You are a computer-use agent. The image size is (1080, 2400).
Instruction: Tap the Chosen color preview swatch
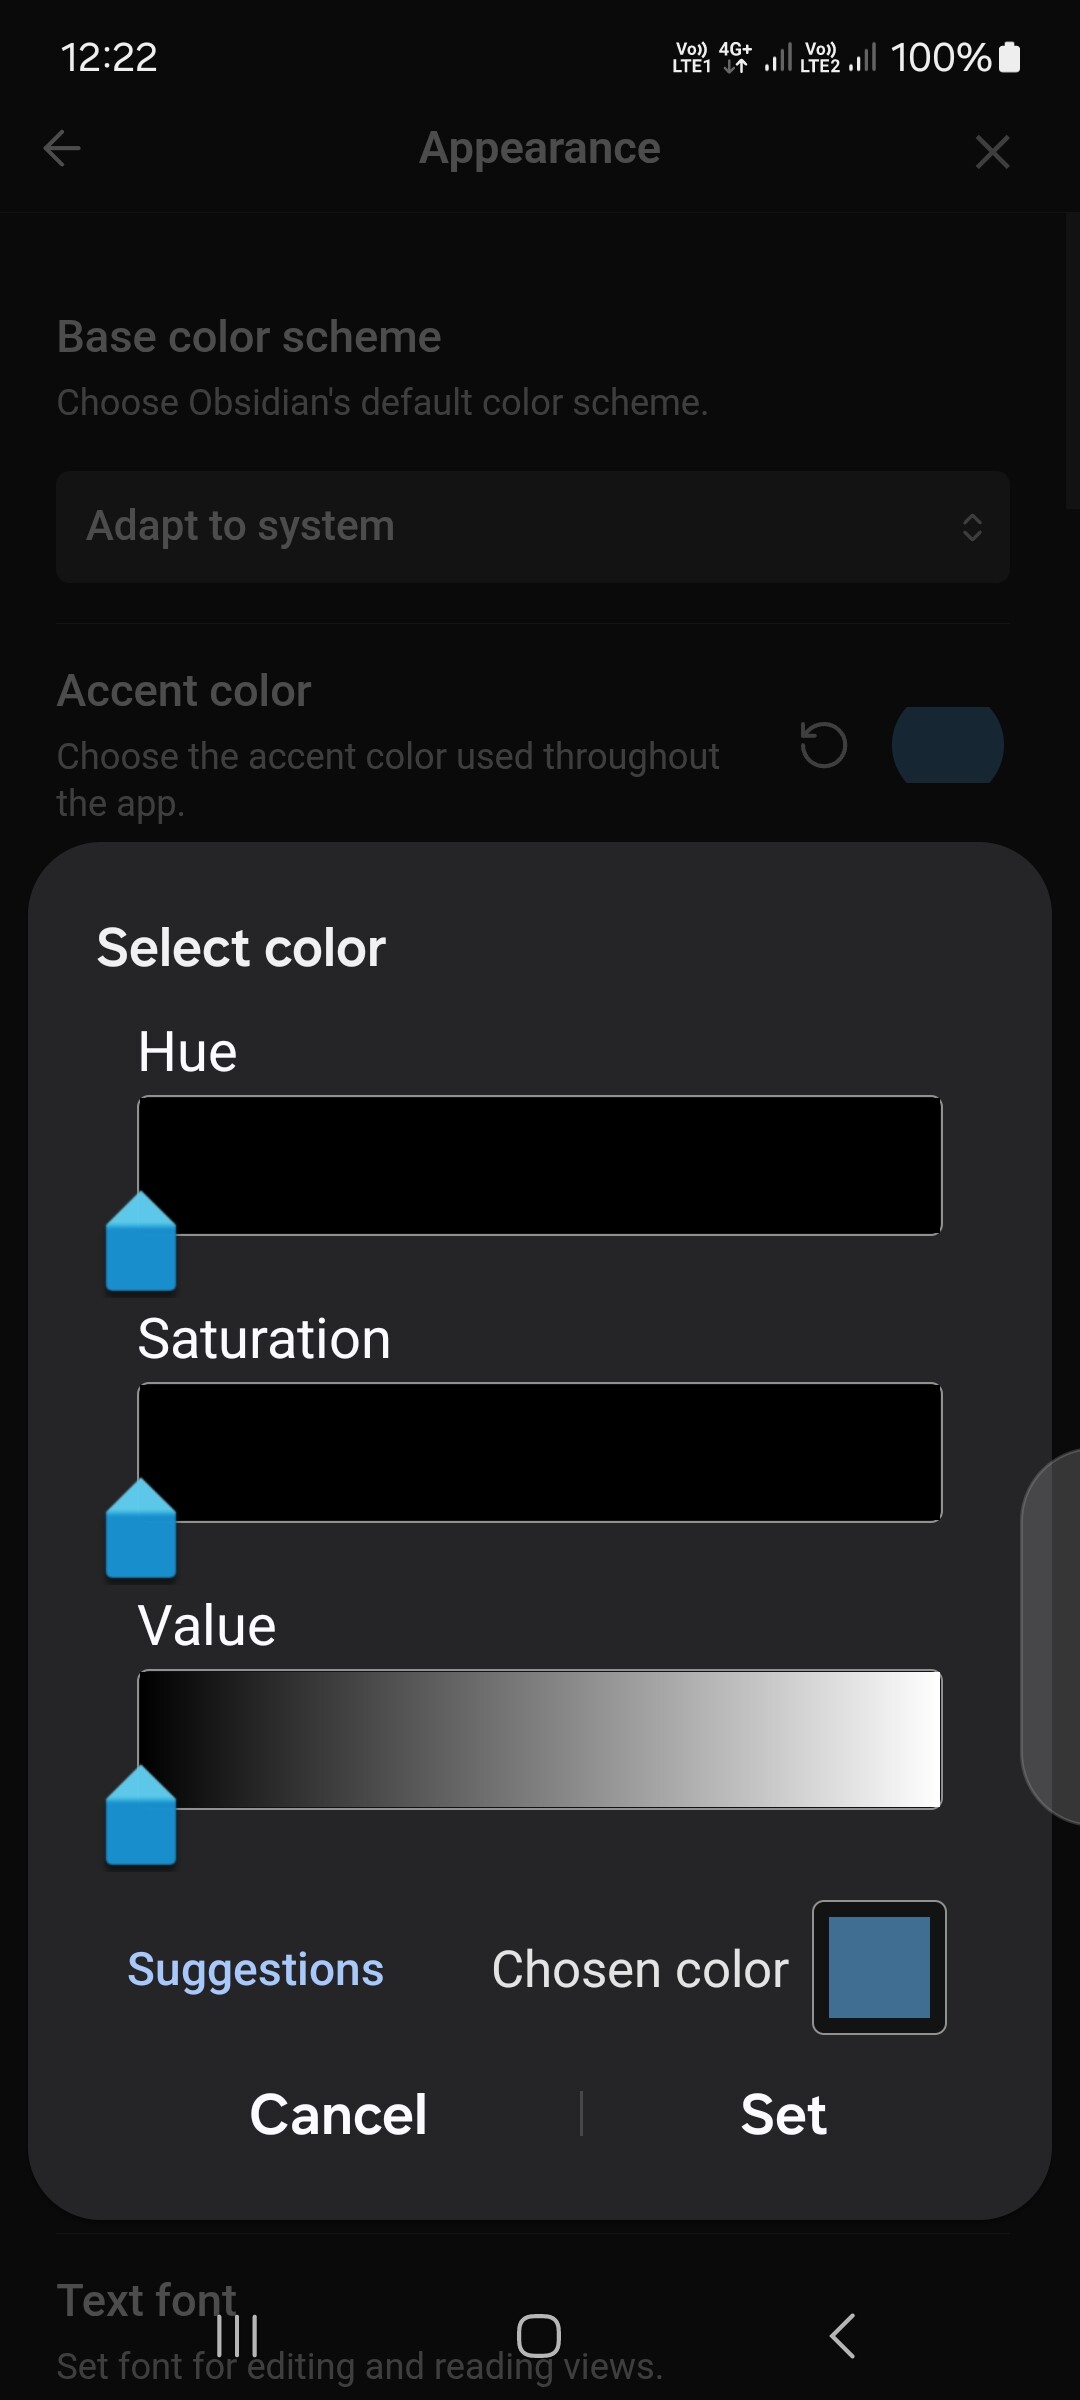[x=879, y=1967]
